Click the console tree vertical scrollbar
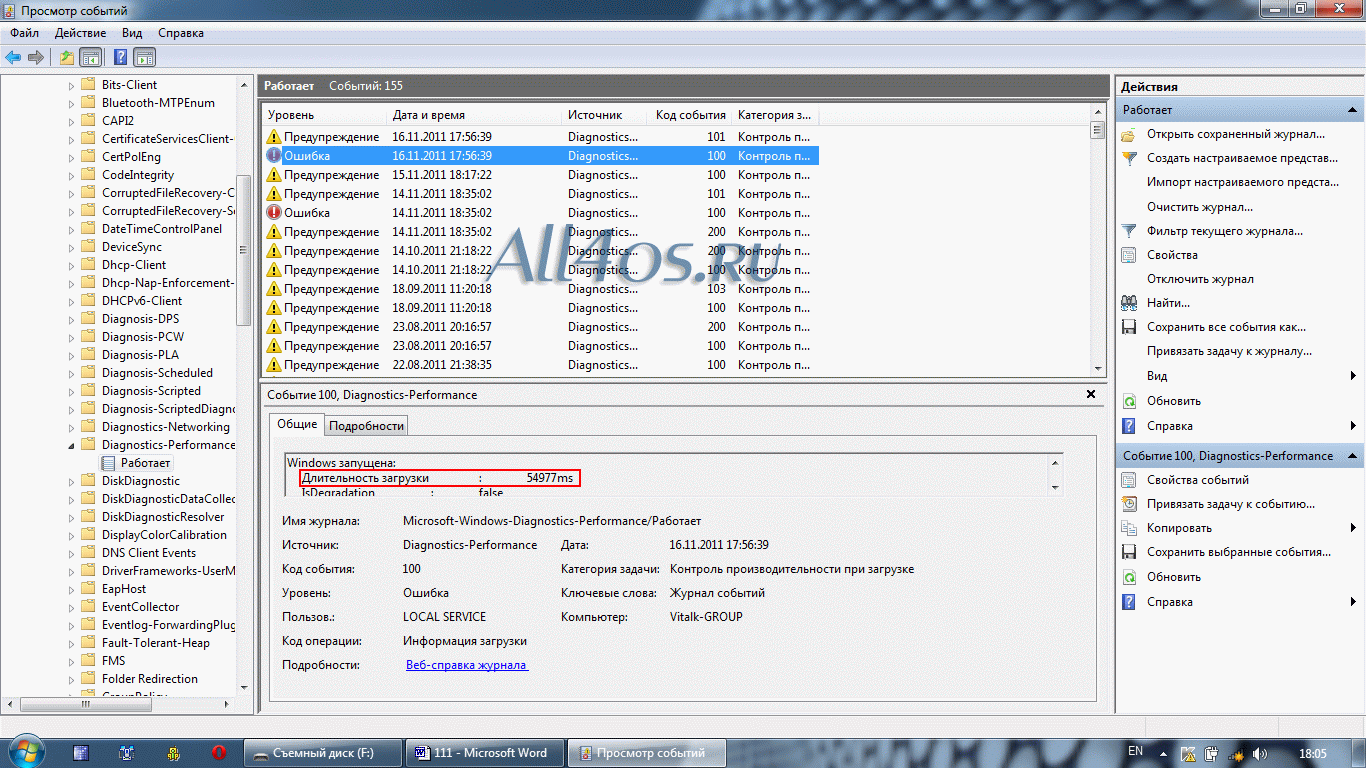 pyautogui.click(x=244, y=385)
